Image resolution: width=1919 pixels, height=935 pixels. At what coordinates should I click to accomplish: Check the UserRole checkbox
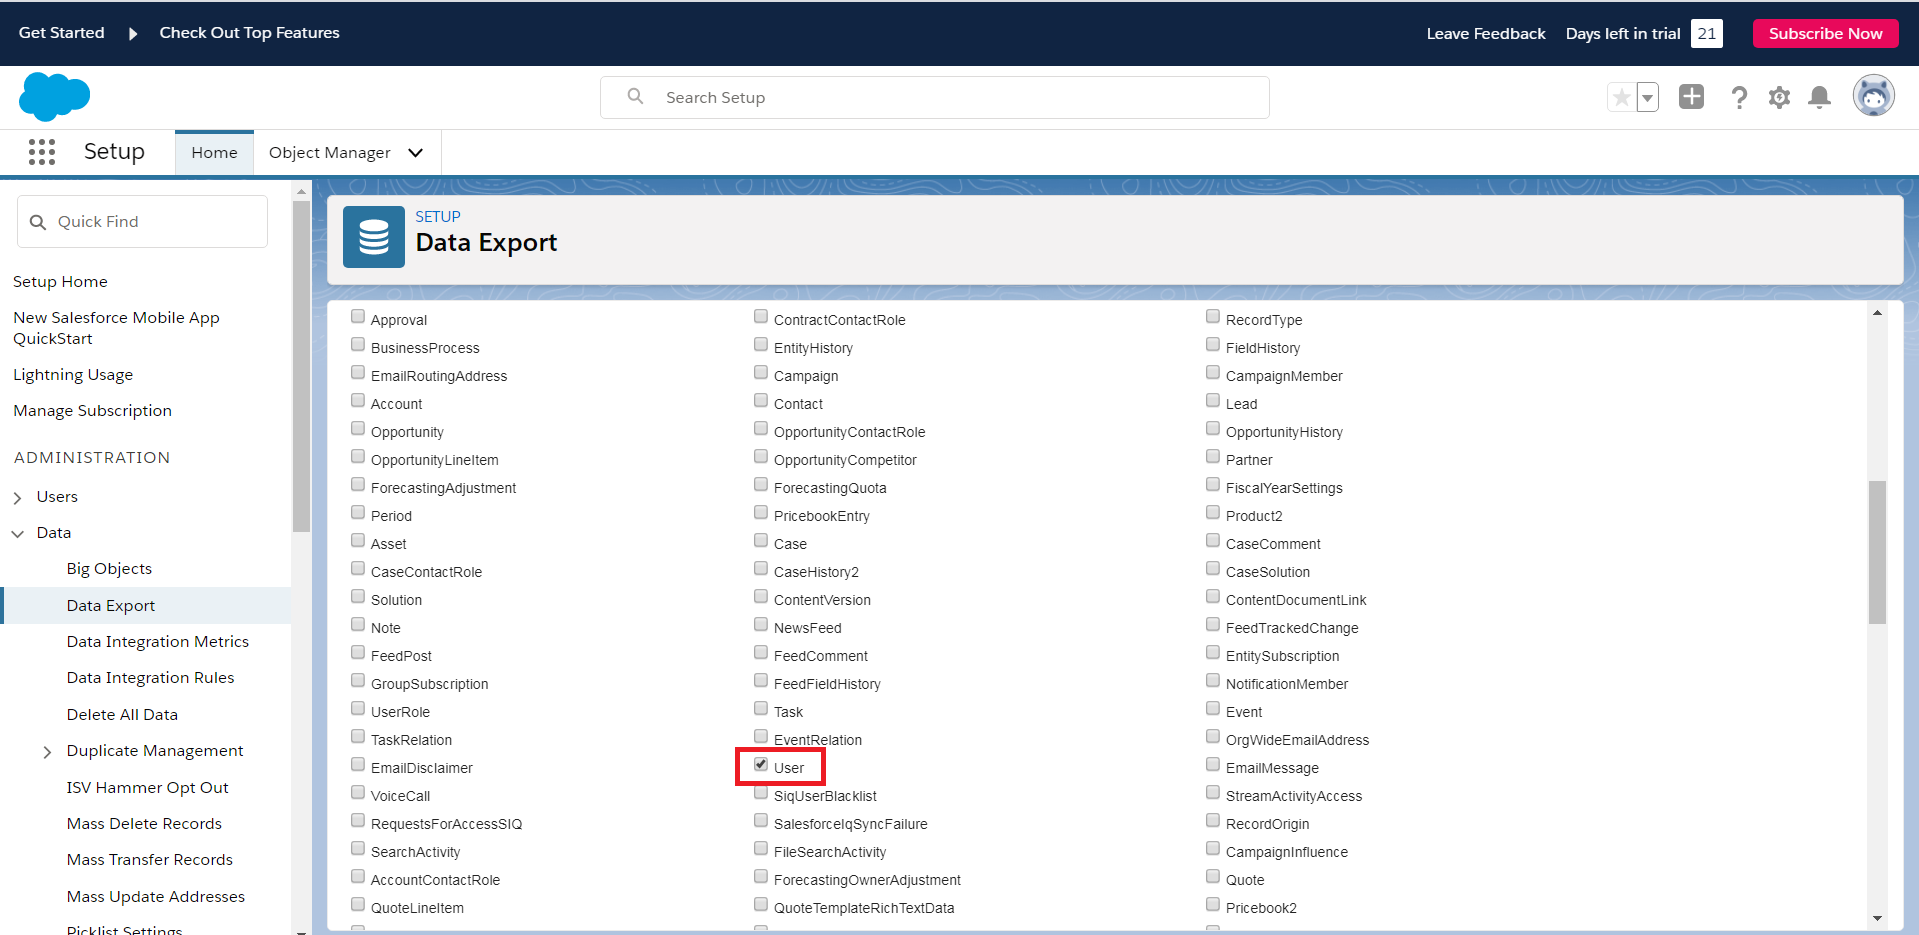pyautogui.click(x=358, y=709)
